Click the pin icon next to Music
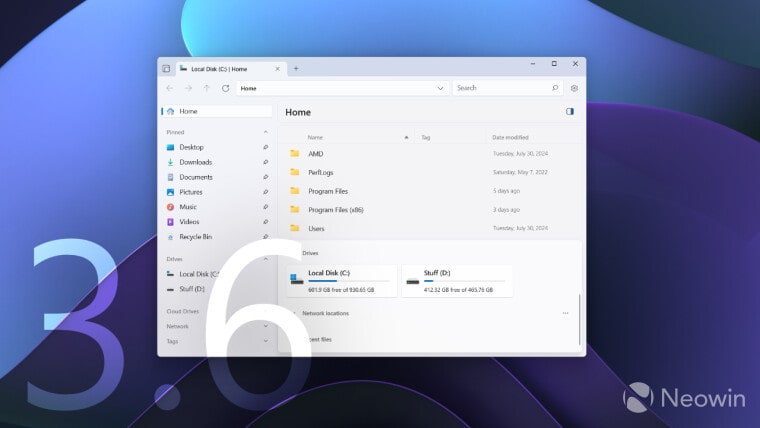760x428 pixels. point(266,207)
